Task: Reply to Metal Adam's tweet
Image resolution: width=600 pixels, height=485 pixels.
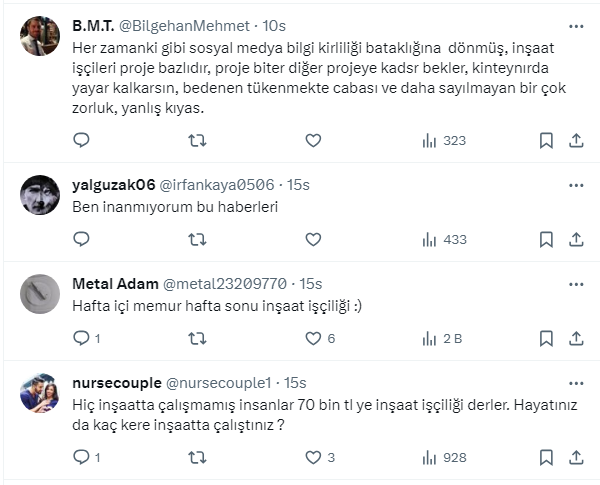Action: coord(82,338)
